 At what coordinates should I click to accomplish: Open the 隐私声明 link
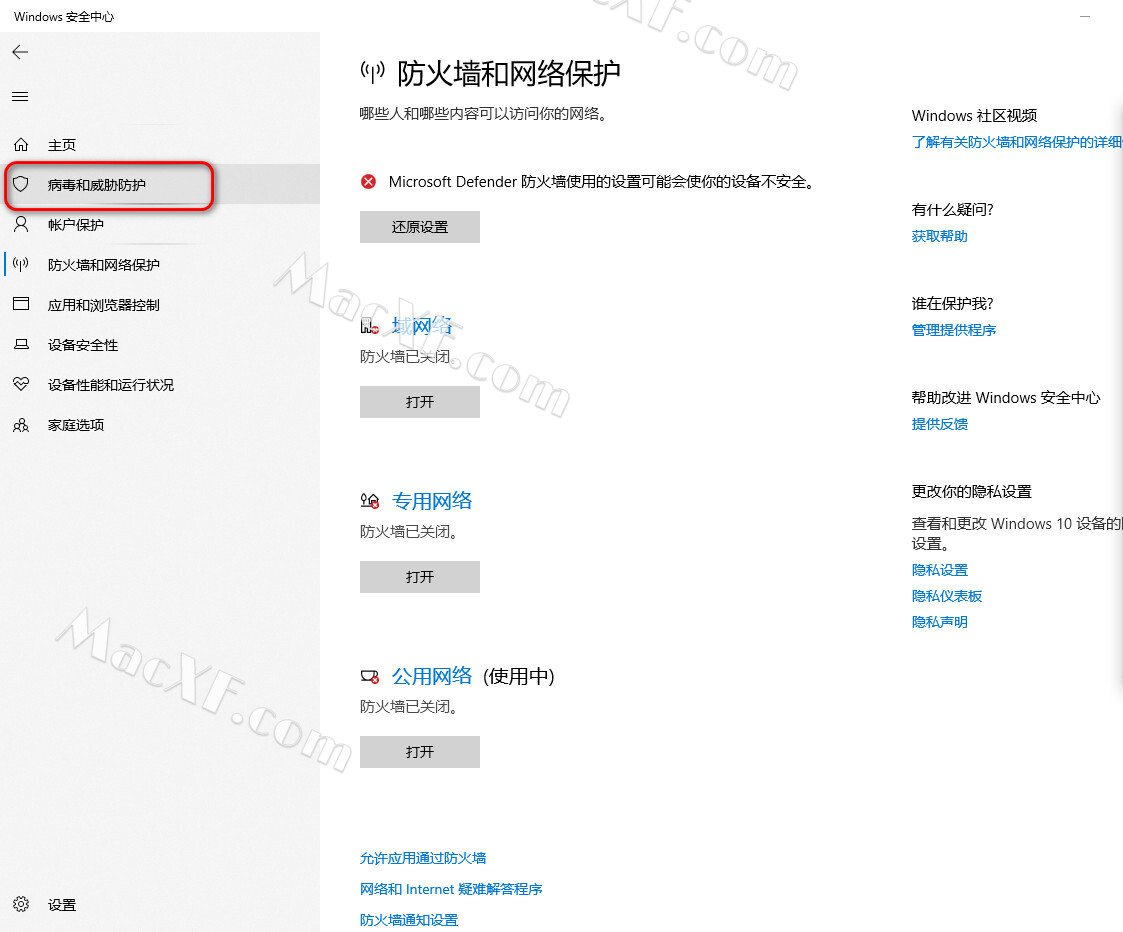(940, 621)
